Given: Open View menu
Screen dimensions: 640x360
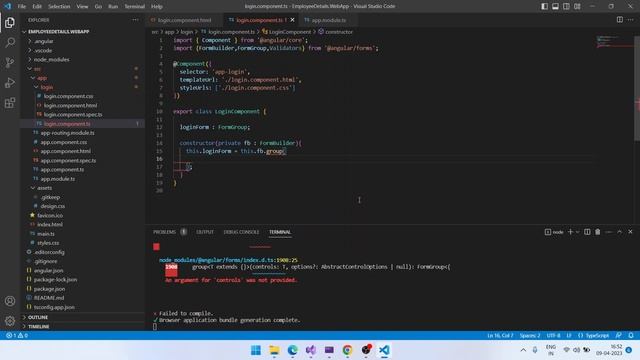Looking at the screenshot, I should (x=82, y=7).
